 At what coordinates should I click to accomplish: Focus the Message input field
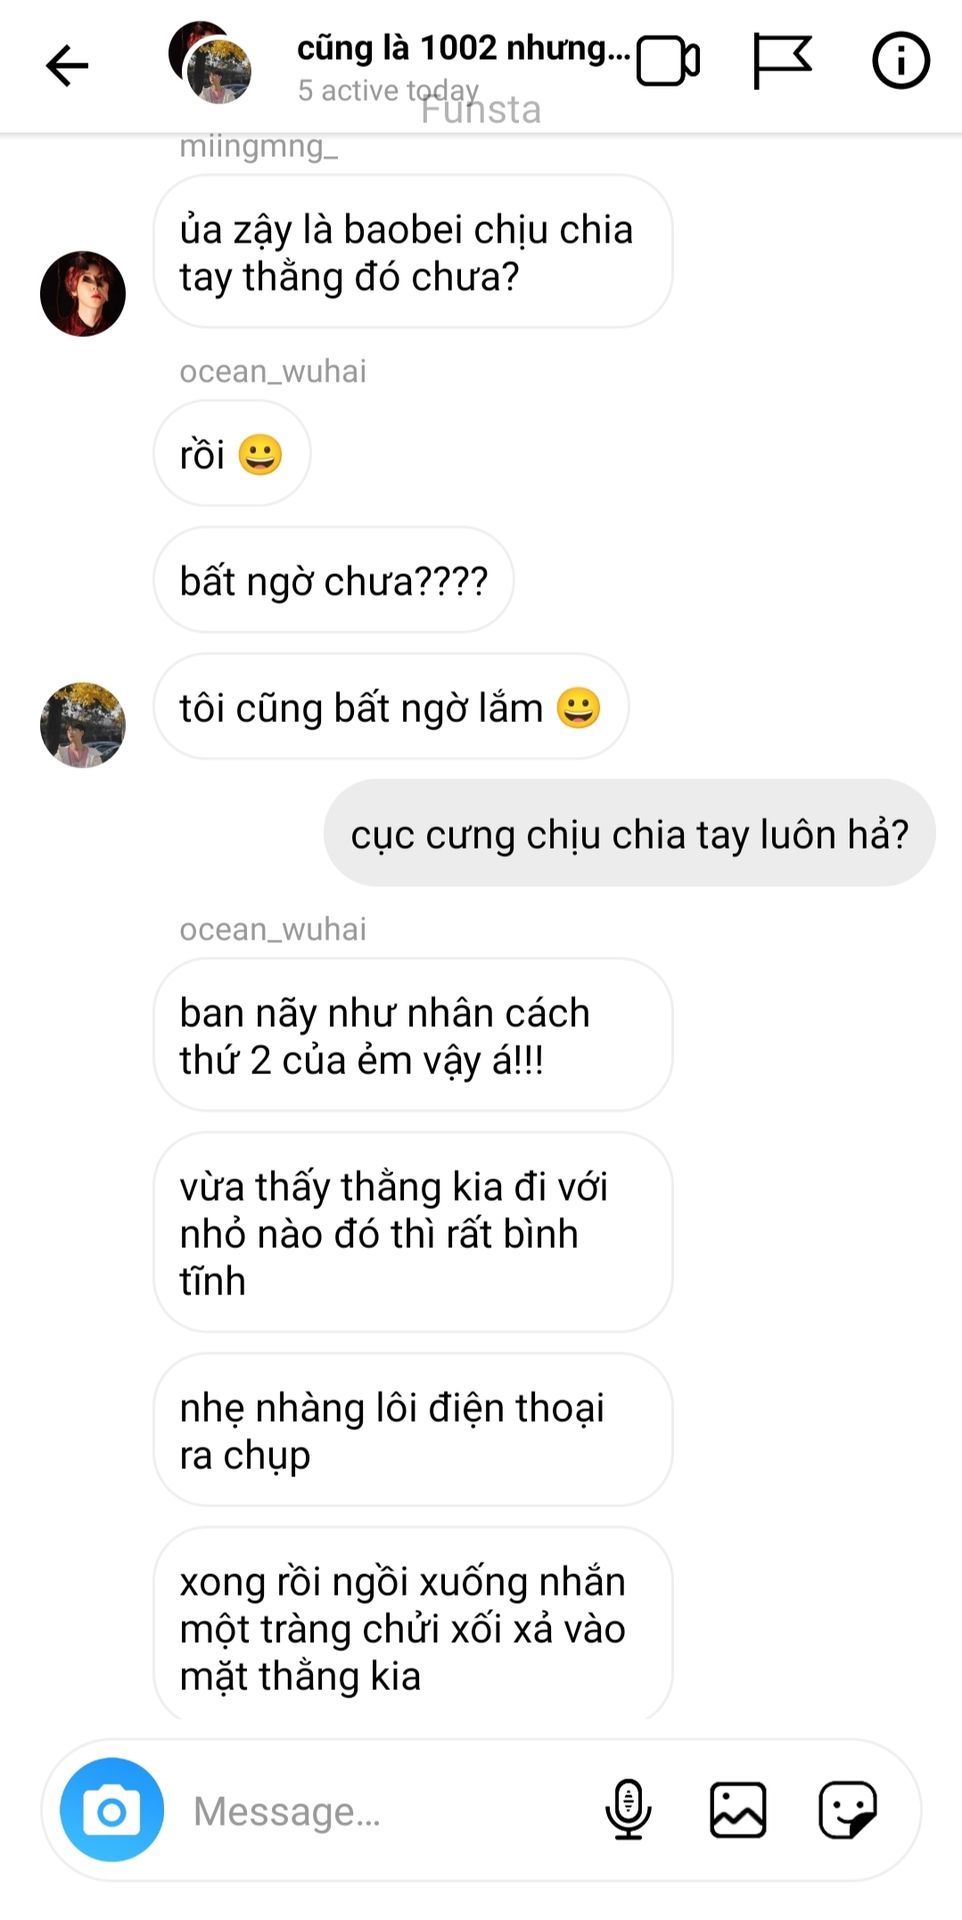coord(390,1811)
